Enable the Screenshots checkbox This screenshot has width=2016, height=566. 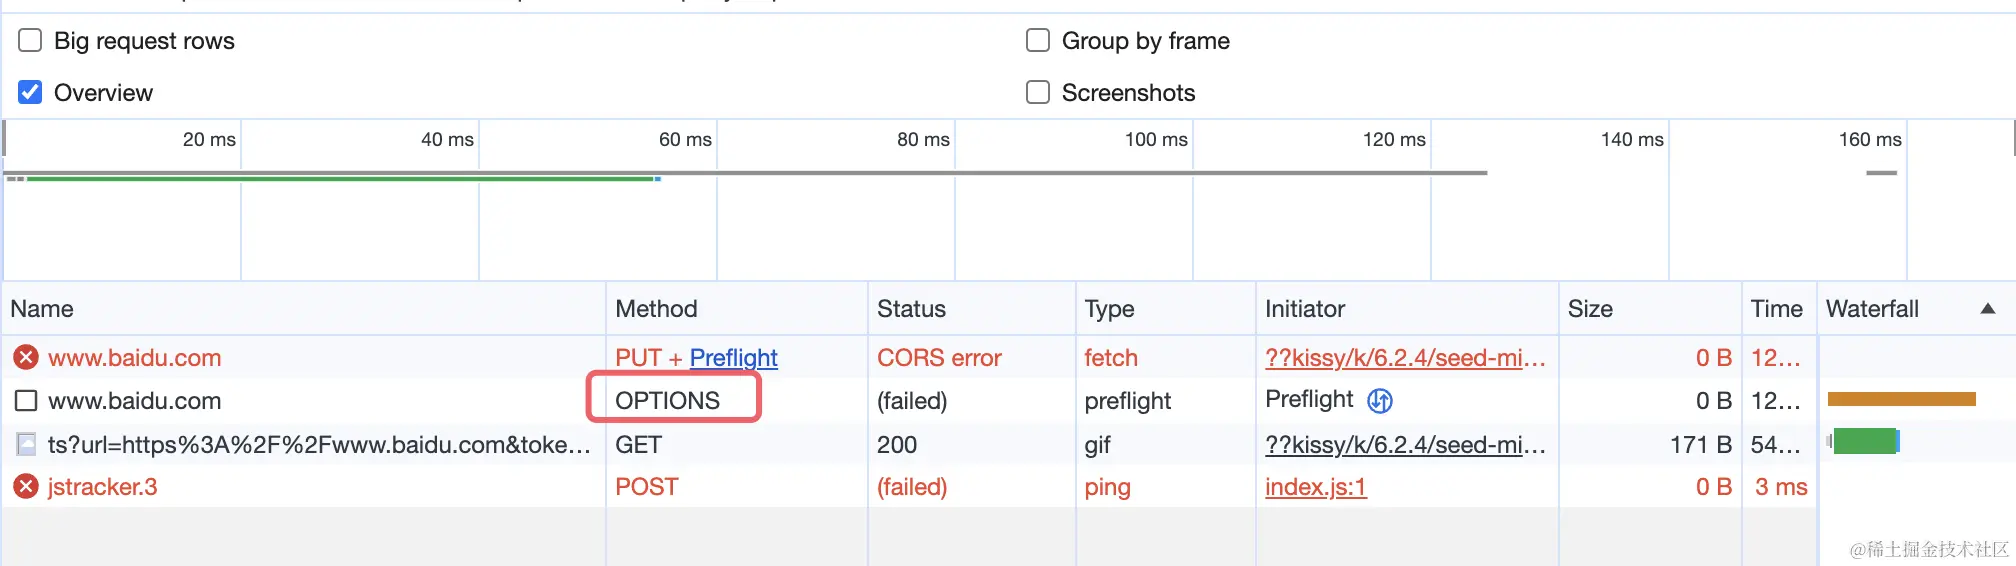(x=1038, y=92)
